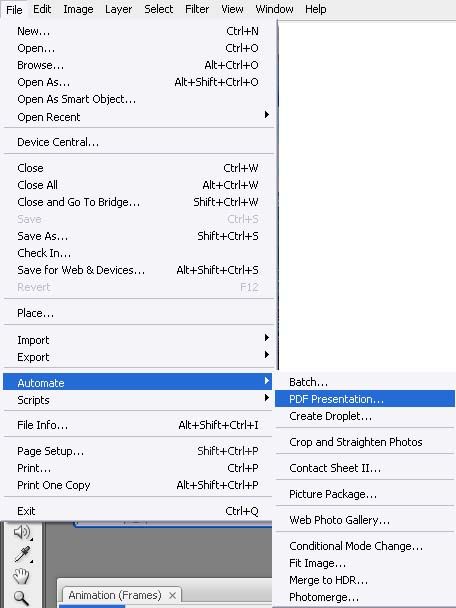The width and height of the screenshot is (456, 608).
Task: Click the Audio Annotation speaker tool
Action: point(22,532)
